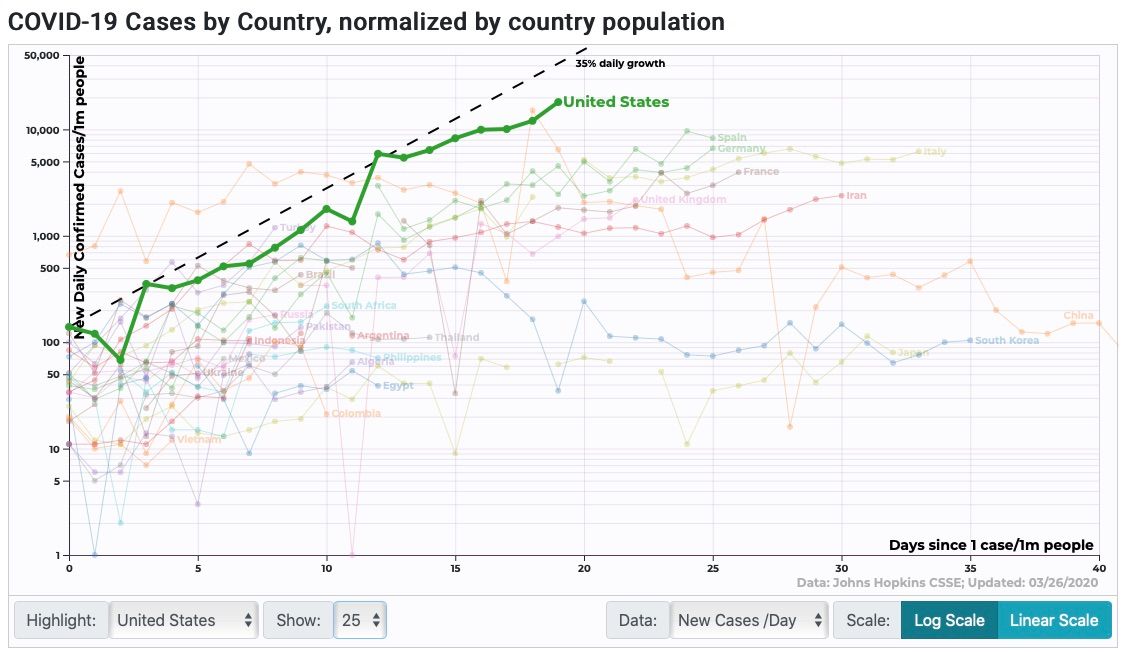Select the Spain series label
This screenshot has width=1122, height=652.
732,137
